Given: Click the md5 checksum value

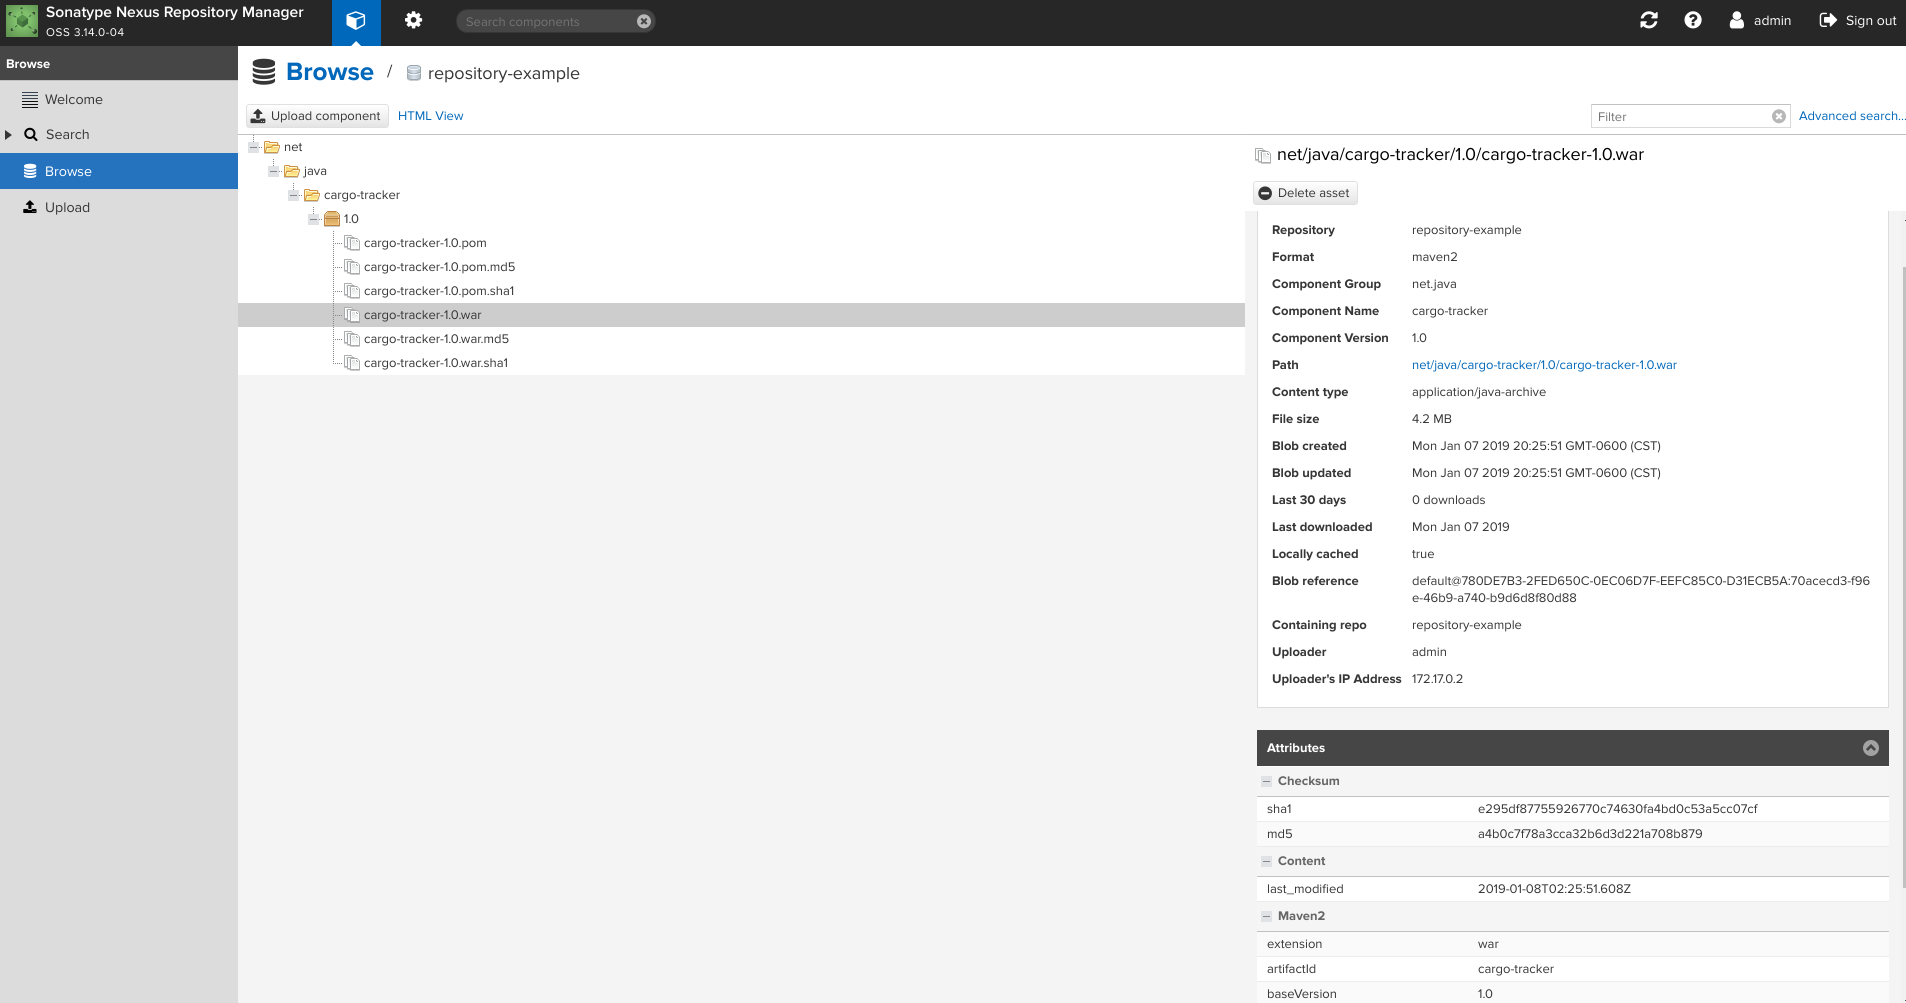Looking at the screenshot, I should pyautogui.click(x=1590, y=834).
